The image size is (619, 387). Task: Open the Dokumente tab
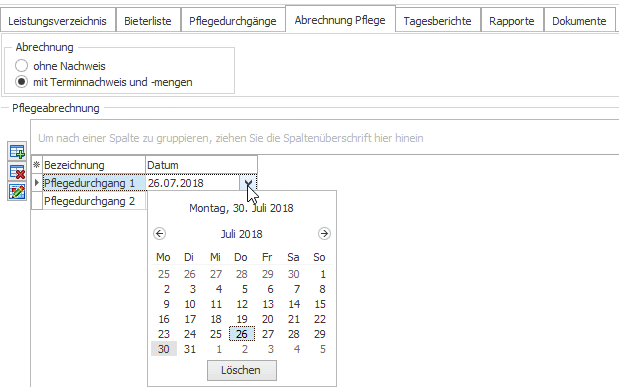point(579,21)
